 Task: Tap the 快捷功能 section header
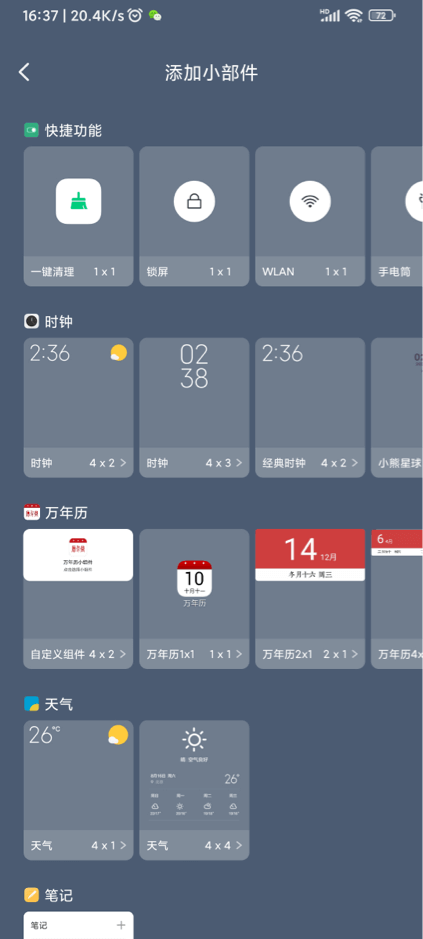[63, 130]
